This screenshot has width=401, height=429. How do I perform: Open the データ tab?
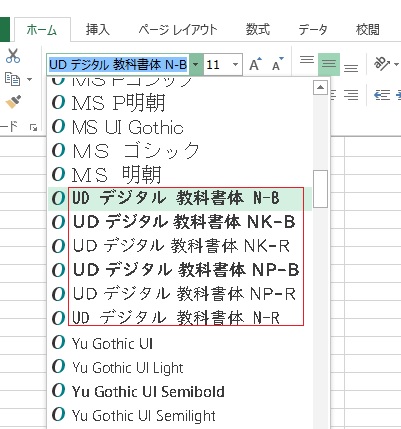(313, 30)
